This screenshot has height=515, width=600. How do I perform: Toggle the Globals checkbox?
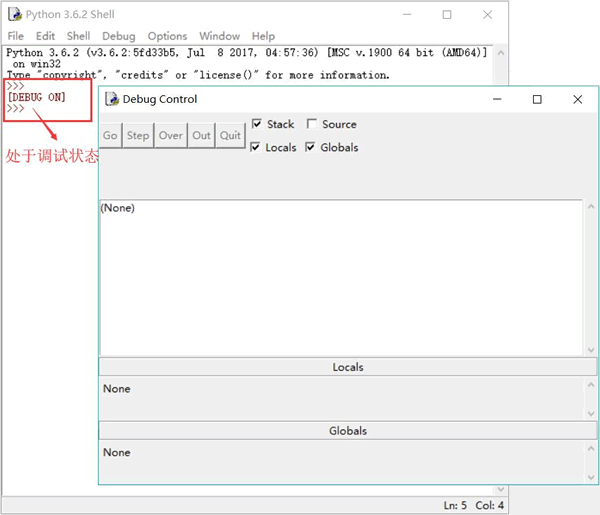point(311,148)
